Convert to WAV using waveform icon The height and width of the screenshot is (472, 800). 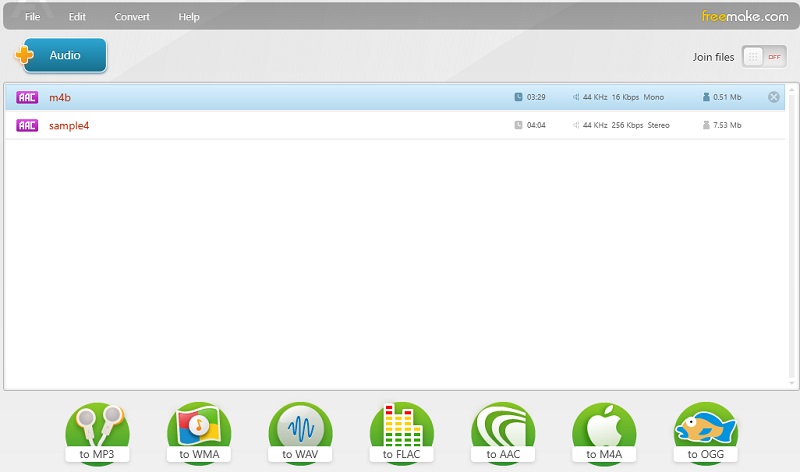(300, 434)
